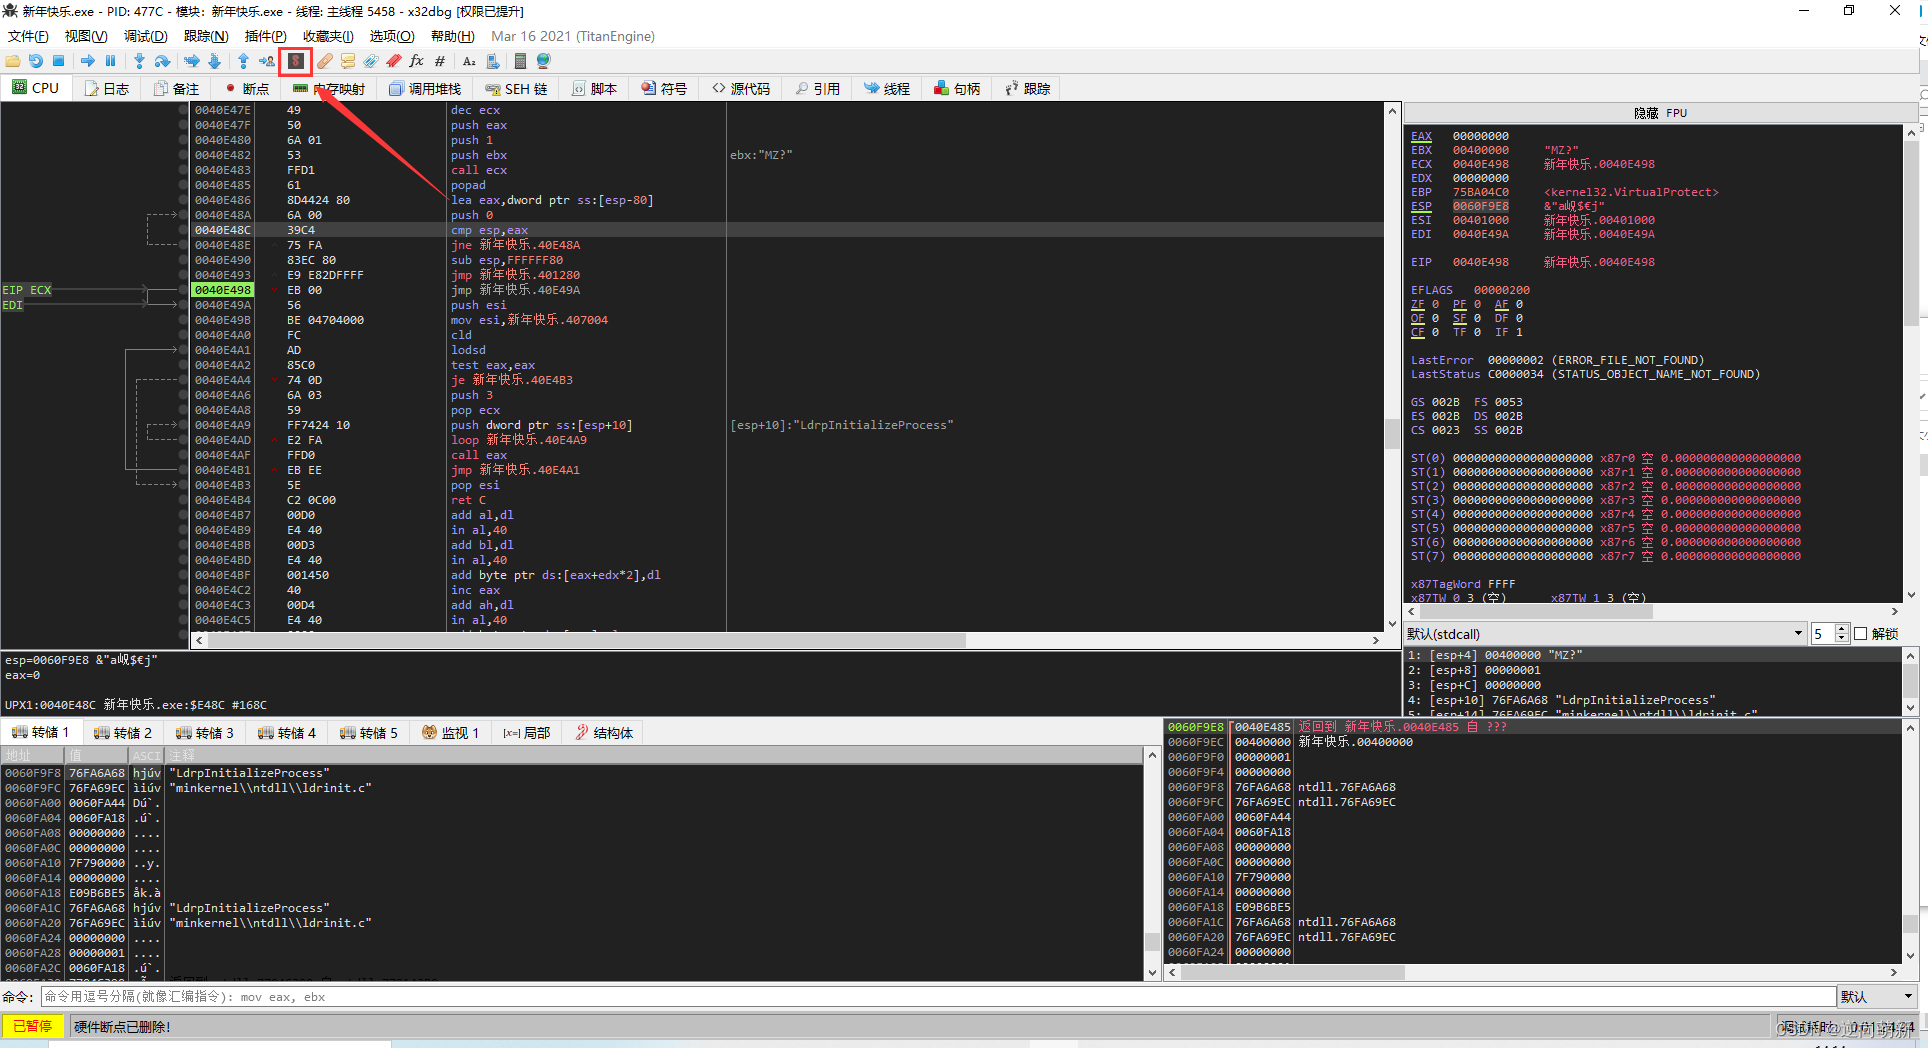Toggle the PF flag value

[x=1477, y=304]
